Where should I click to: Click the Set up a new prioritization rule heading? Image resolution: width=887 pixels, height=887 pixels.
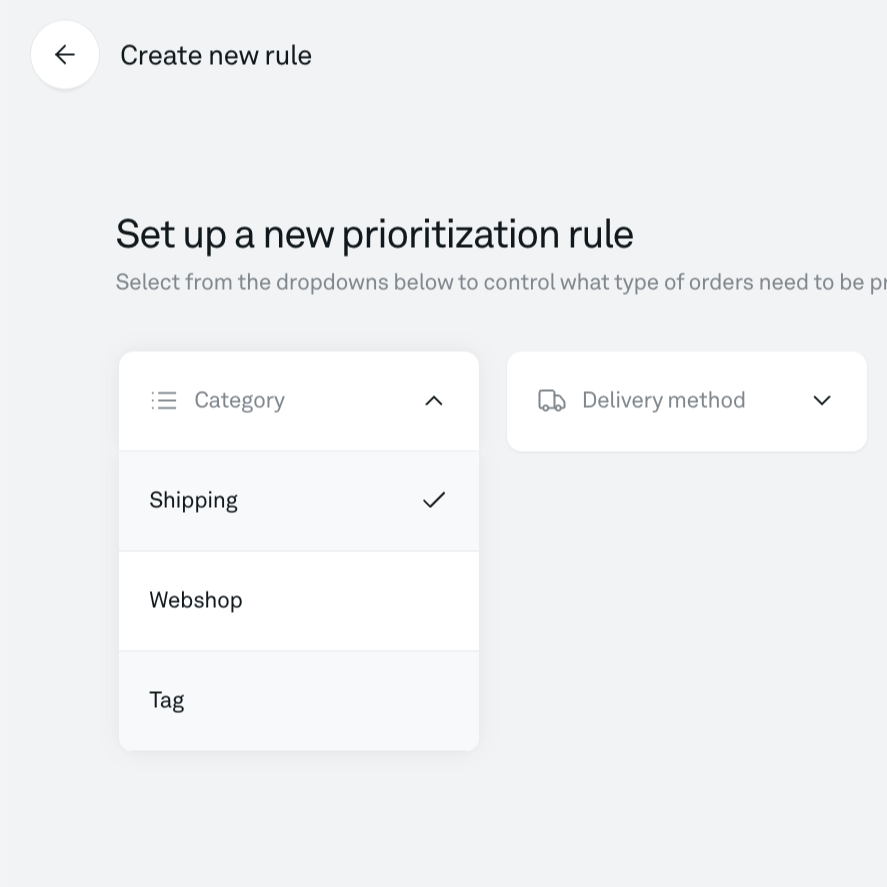374,234
